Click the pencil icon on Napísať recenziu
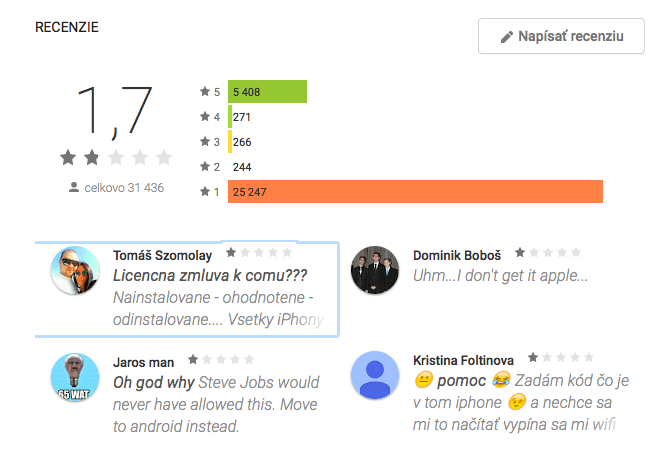This screenshot has width=663, height=473. pos(507,37)
